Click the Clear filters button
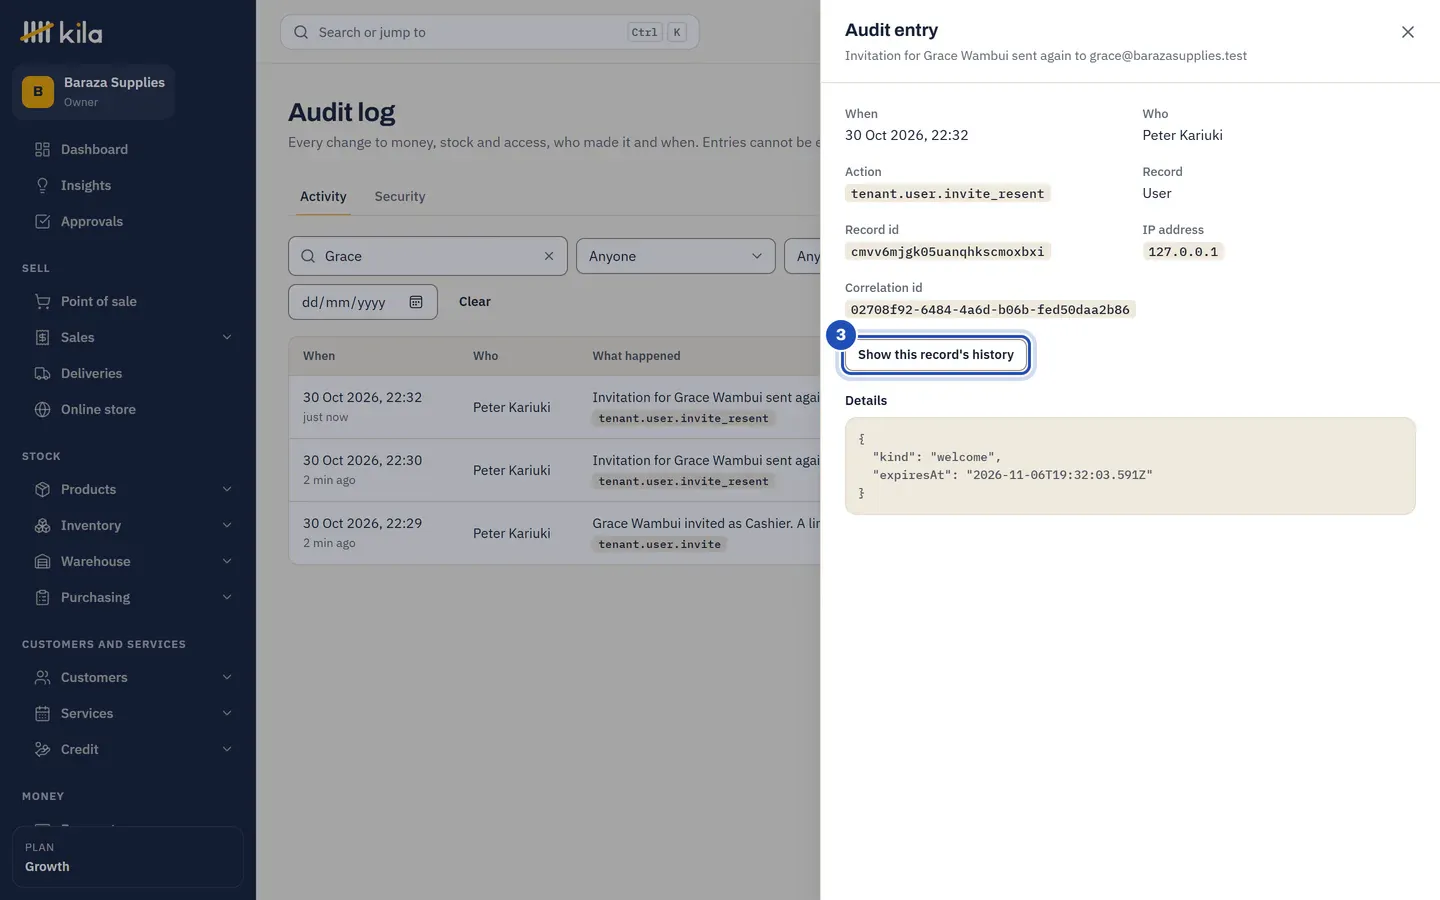Screen dimensions: 1440x900 [x=475, y=302]
